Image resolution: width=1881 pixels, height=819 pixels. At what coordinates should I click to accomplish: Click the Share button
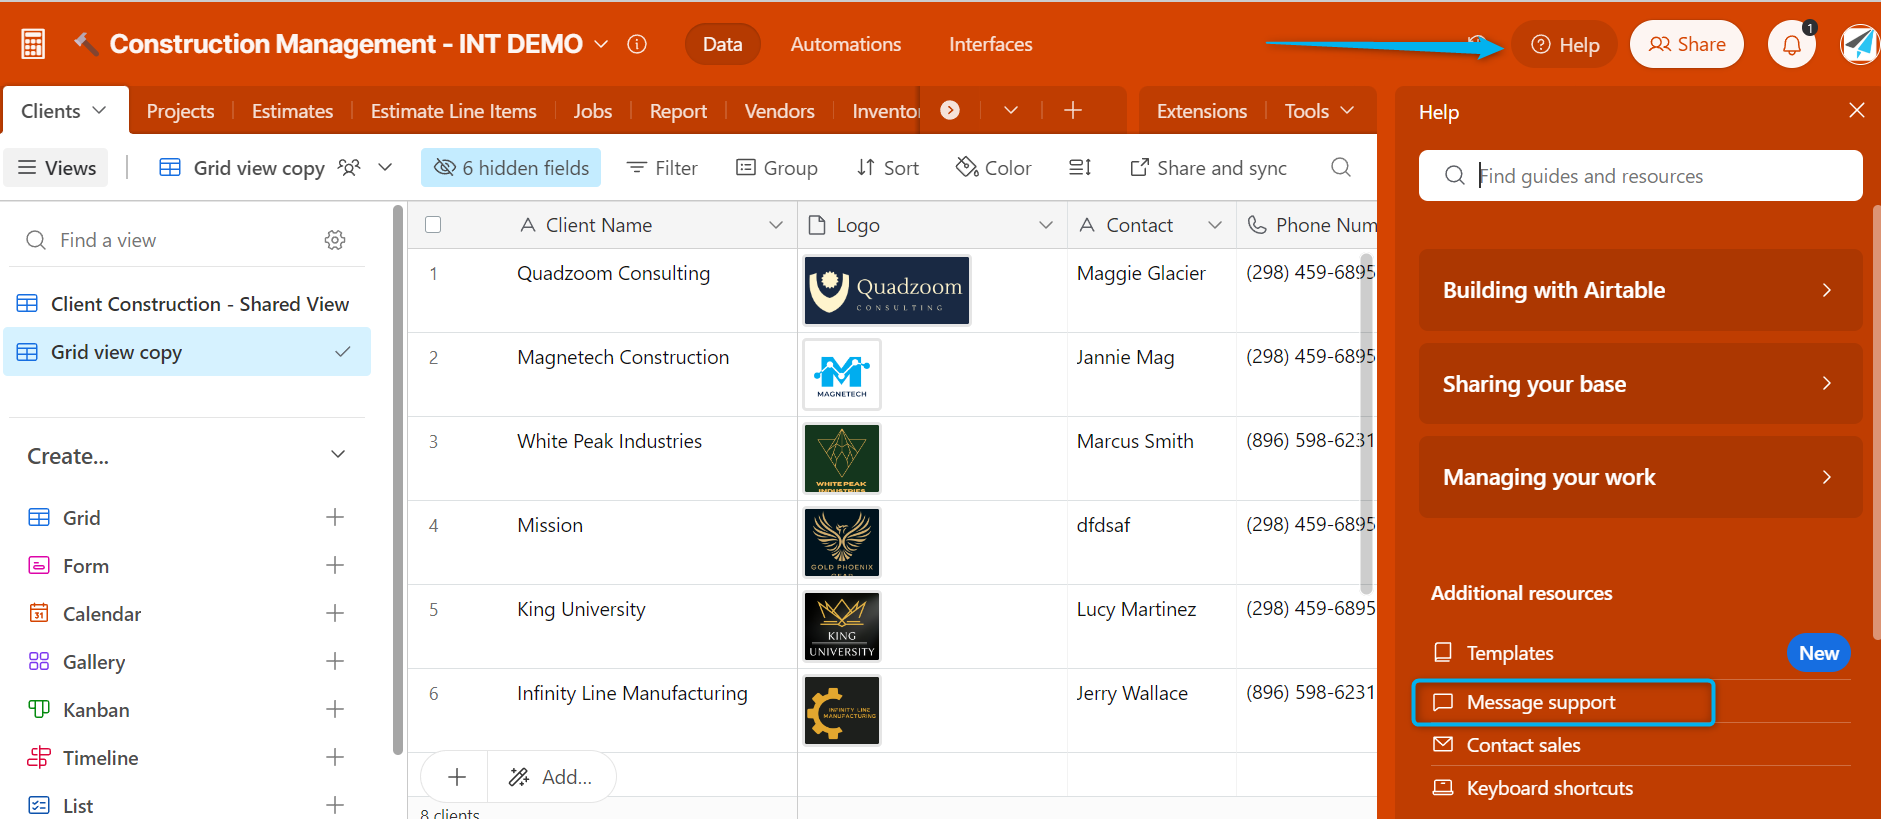[1686, 45]
